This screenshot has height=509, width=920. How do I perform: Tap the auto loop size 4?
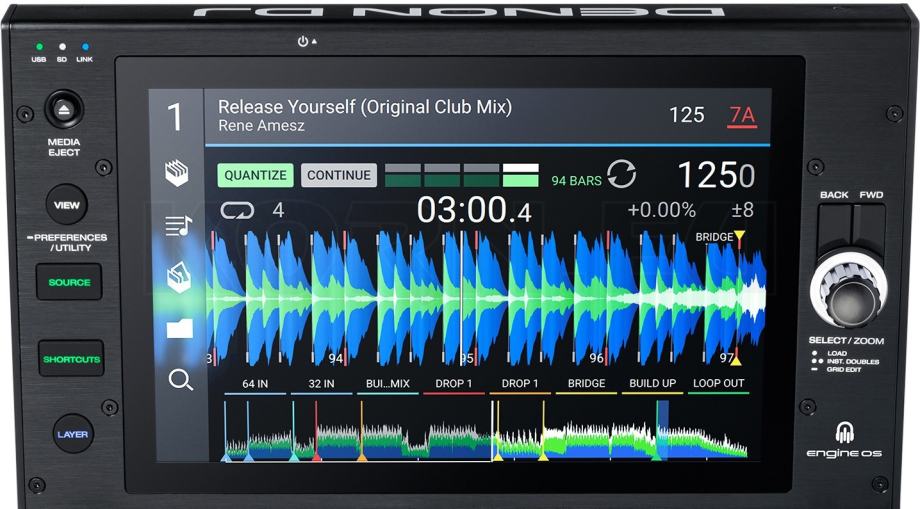tap(278, 210)
